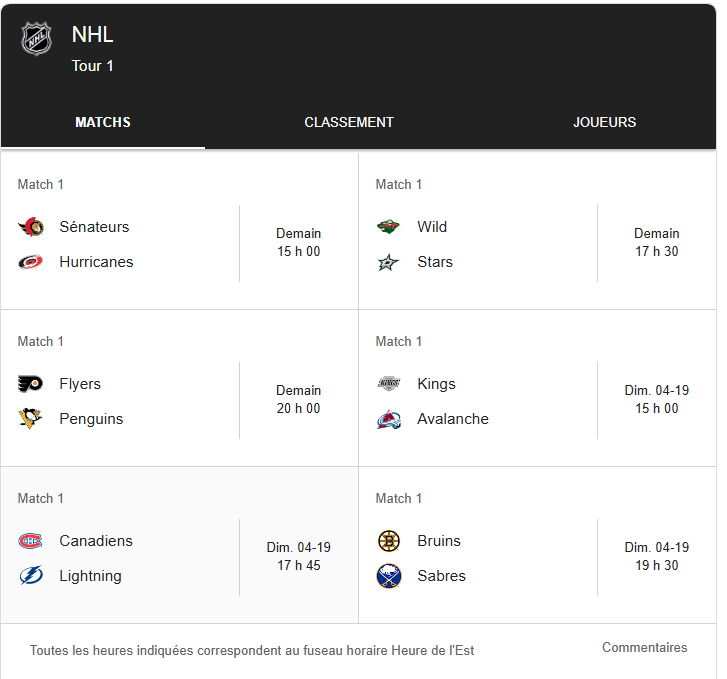Click the Canadiens team logo
This screenshot has height=679, width=727.
[31, 541]
